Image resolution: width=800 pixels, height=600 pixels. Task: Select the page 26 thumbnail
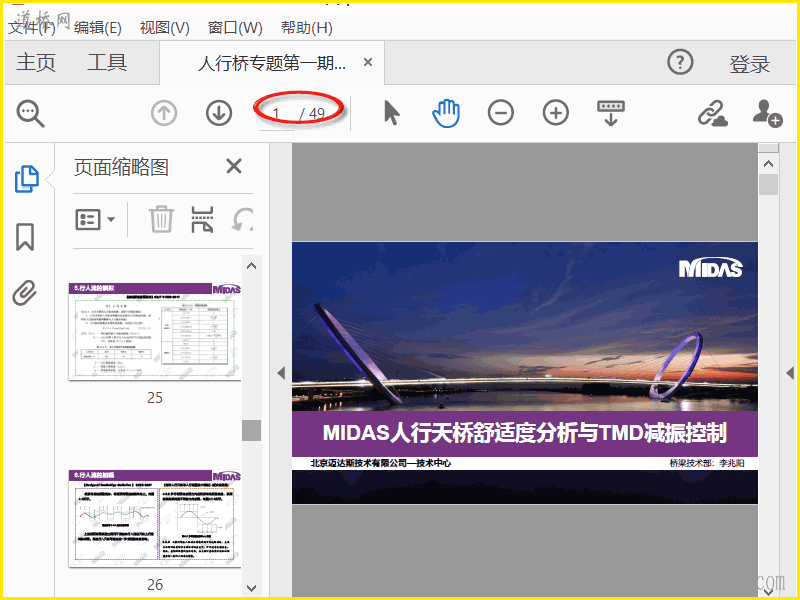coord(155,518)
